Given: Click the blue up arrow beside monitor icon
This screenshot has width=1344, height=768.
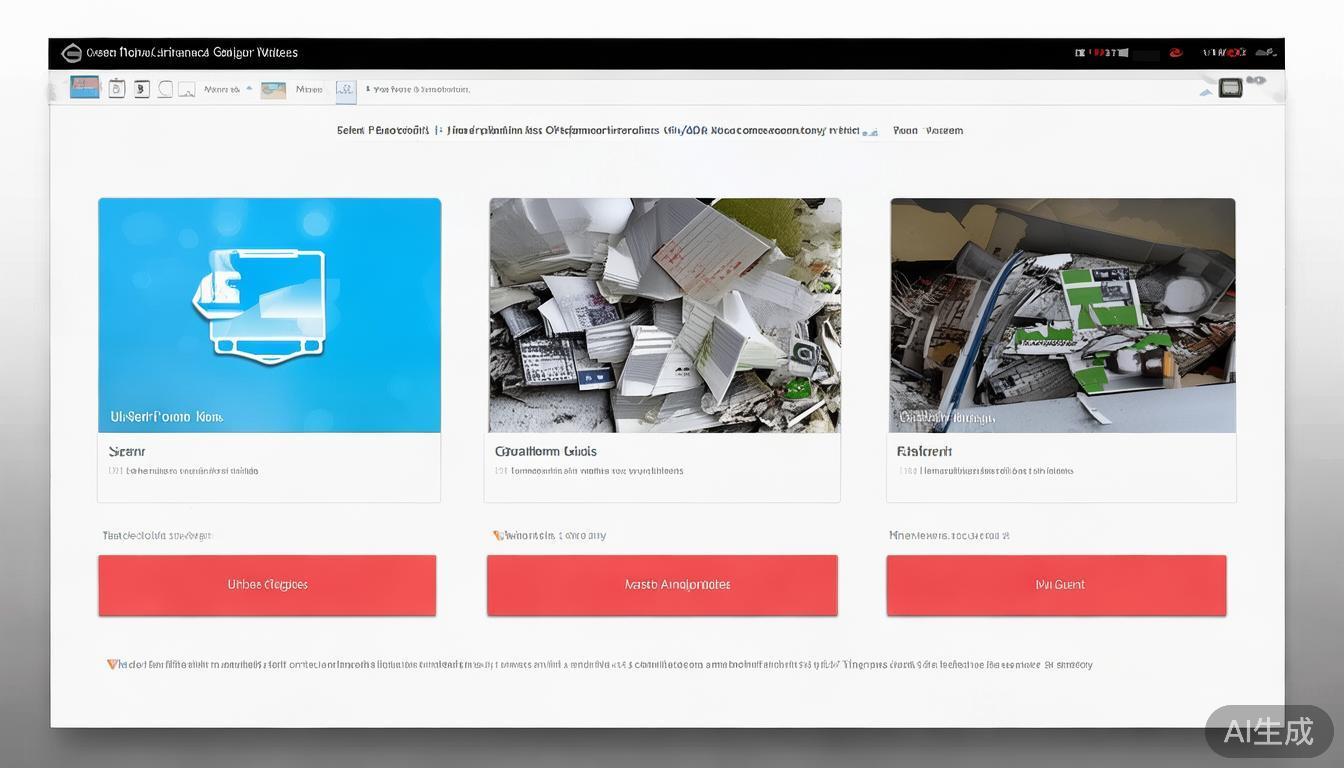Looking at the screenshot, I should [x=1206, y=91].
